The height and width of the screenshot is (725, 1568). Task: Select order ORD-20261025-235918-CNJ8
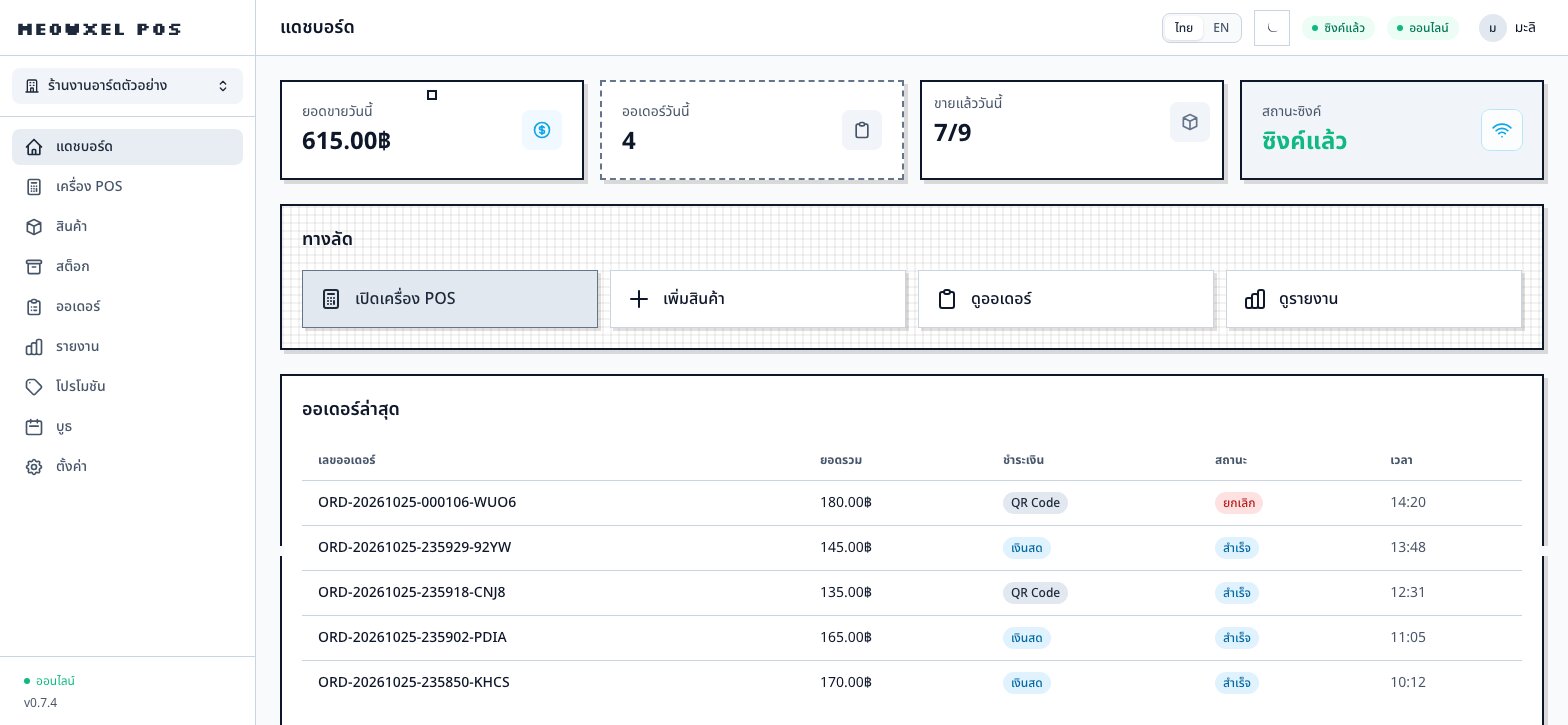pyautogui.click(x=912, y=593)
